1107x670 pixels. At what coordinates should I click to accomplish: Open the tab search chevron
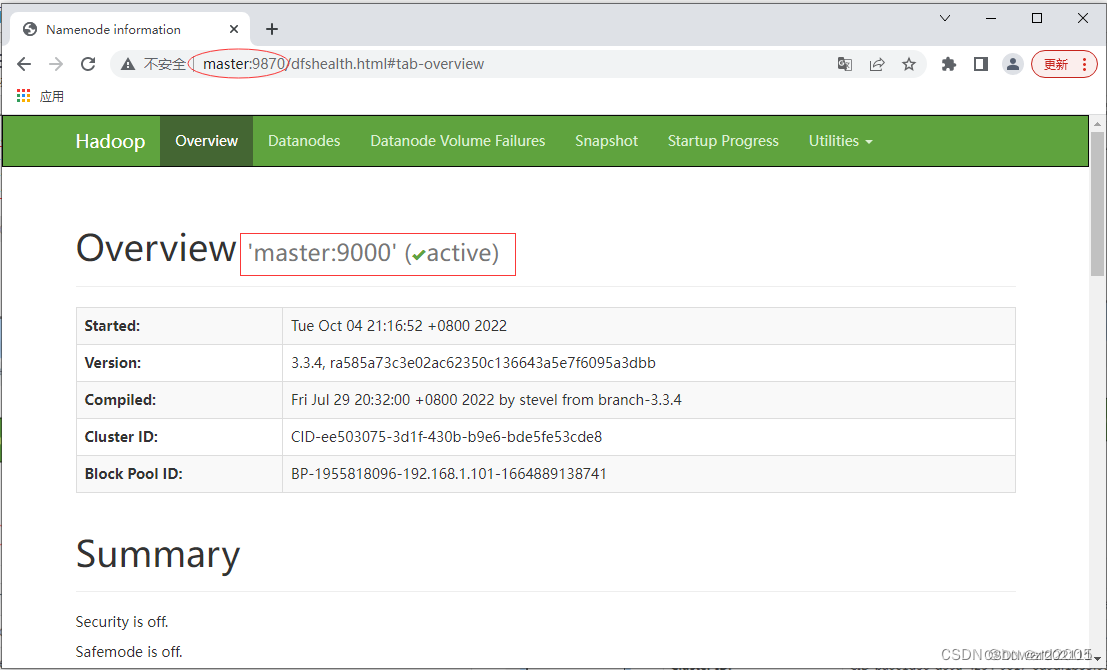945,18
